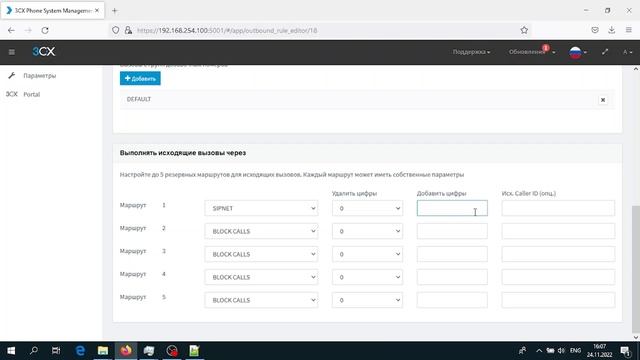Open the Параметры wrench item
Image resolution: width=640 pixels, height=360 pixels.
(x=39, y=76)
